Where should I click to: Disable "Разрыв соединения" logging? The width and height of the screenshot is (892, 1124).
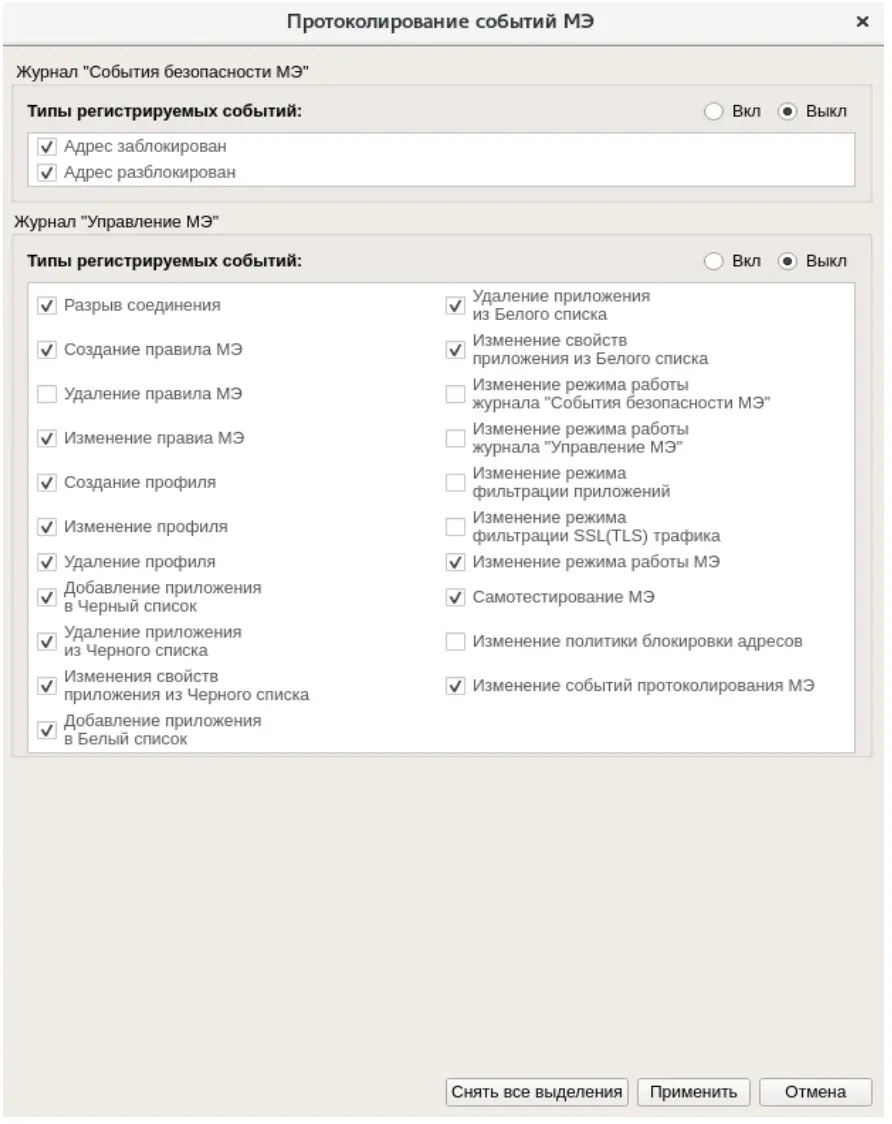click(x=46, y=306)
